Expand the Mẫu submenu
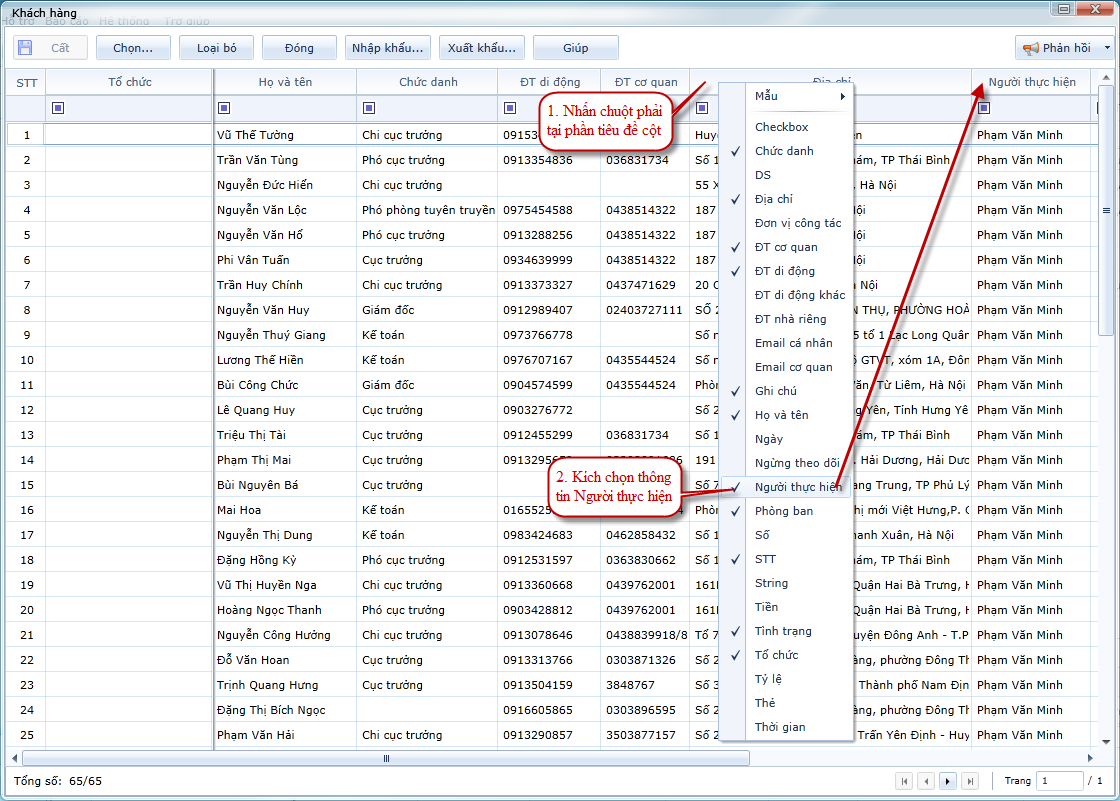Screen dimensions: 1120x801 (x=799, y=96)
